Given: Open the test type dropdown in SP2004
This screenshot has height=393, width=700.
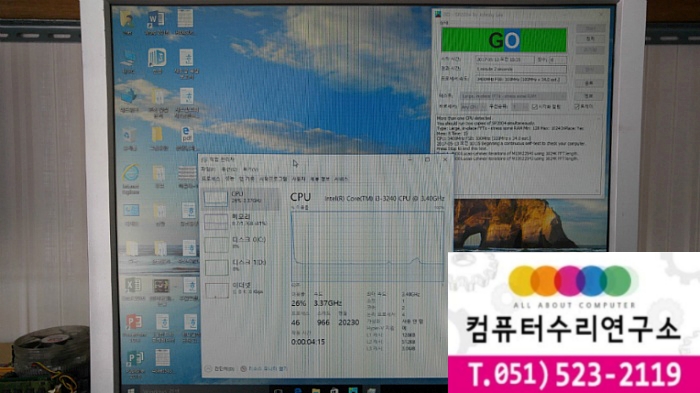Looking at the screenshot, I should [x=513, y=96].
